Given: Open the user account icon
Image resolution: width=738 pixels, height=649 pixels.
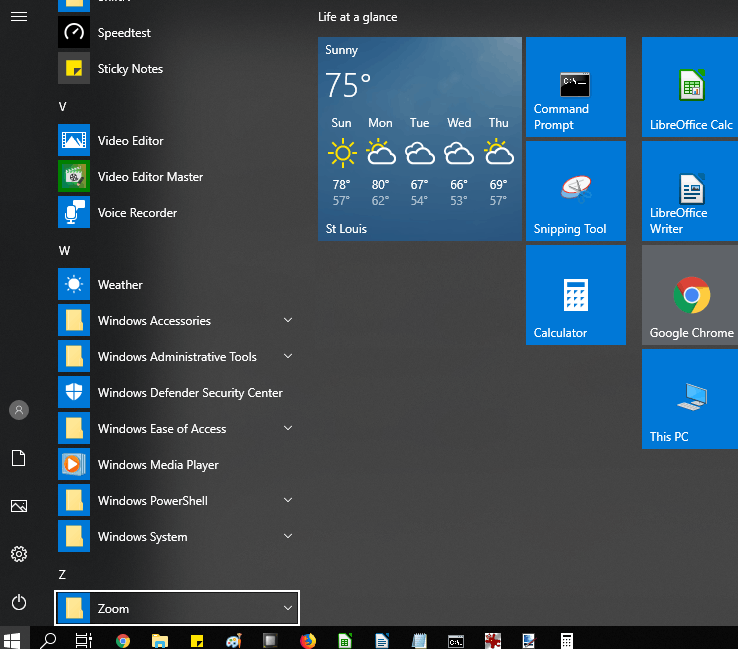Looking at the screenshot, I should 19,410.
